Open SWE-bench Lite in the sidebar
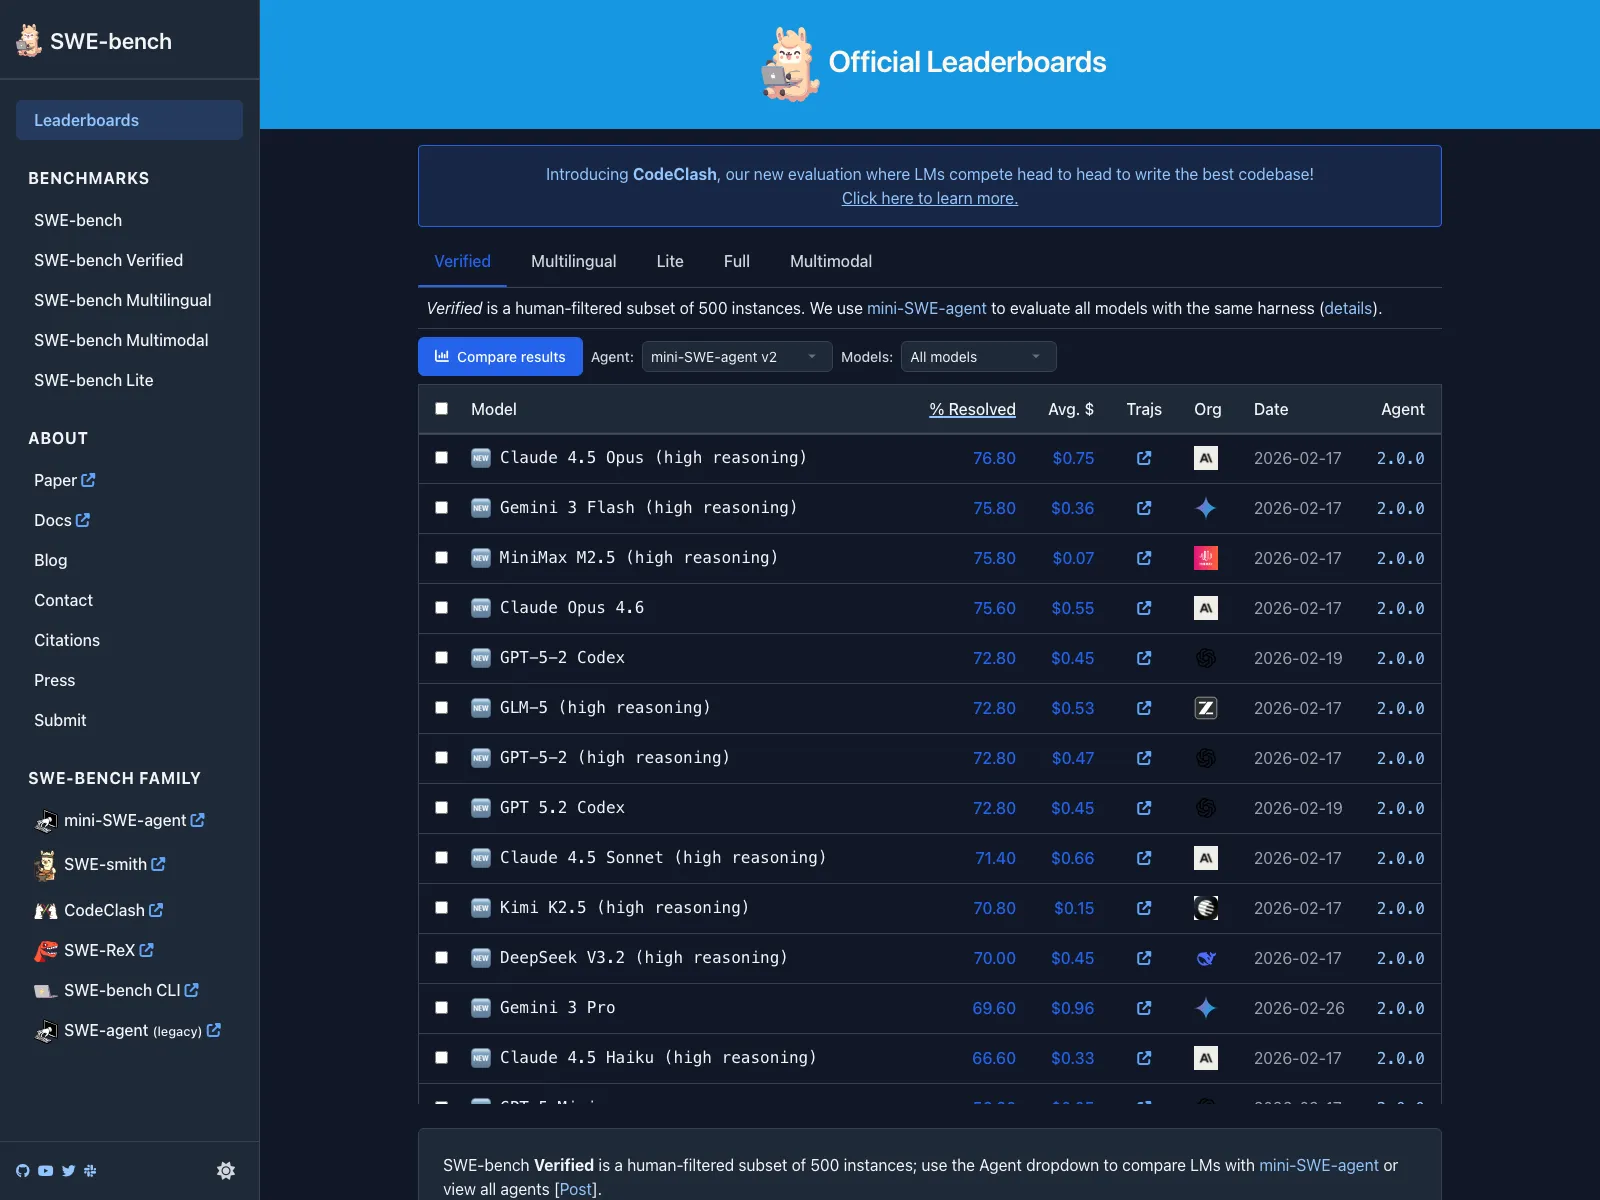 [94, 380]
